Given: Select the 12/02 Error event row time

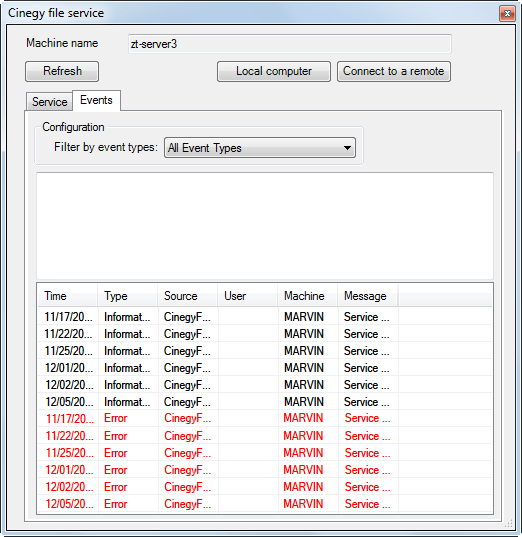Looking at the screenshot, I should 69,487.
